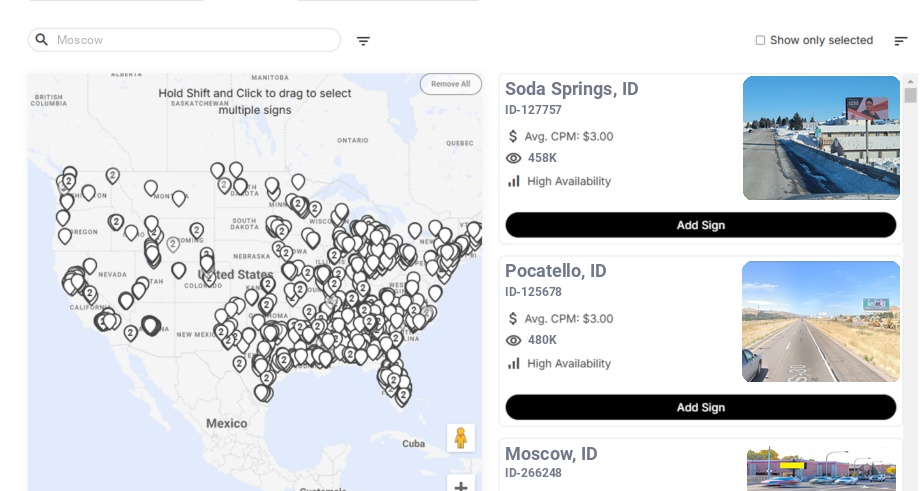Click Pocatello impressions eye icon
This screenshot has height=491, width=920.
pos(514,340)
